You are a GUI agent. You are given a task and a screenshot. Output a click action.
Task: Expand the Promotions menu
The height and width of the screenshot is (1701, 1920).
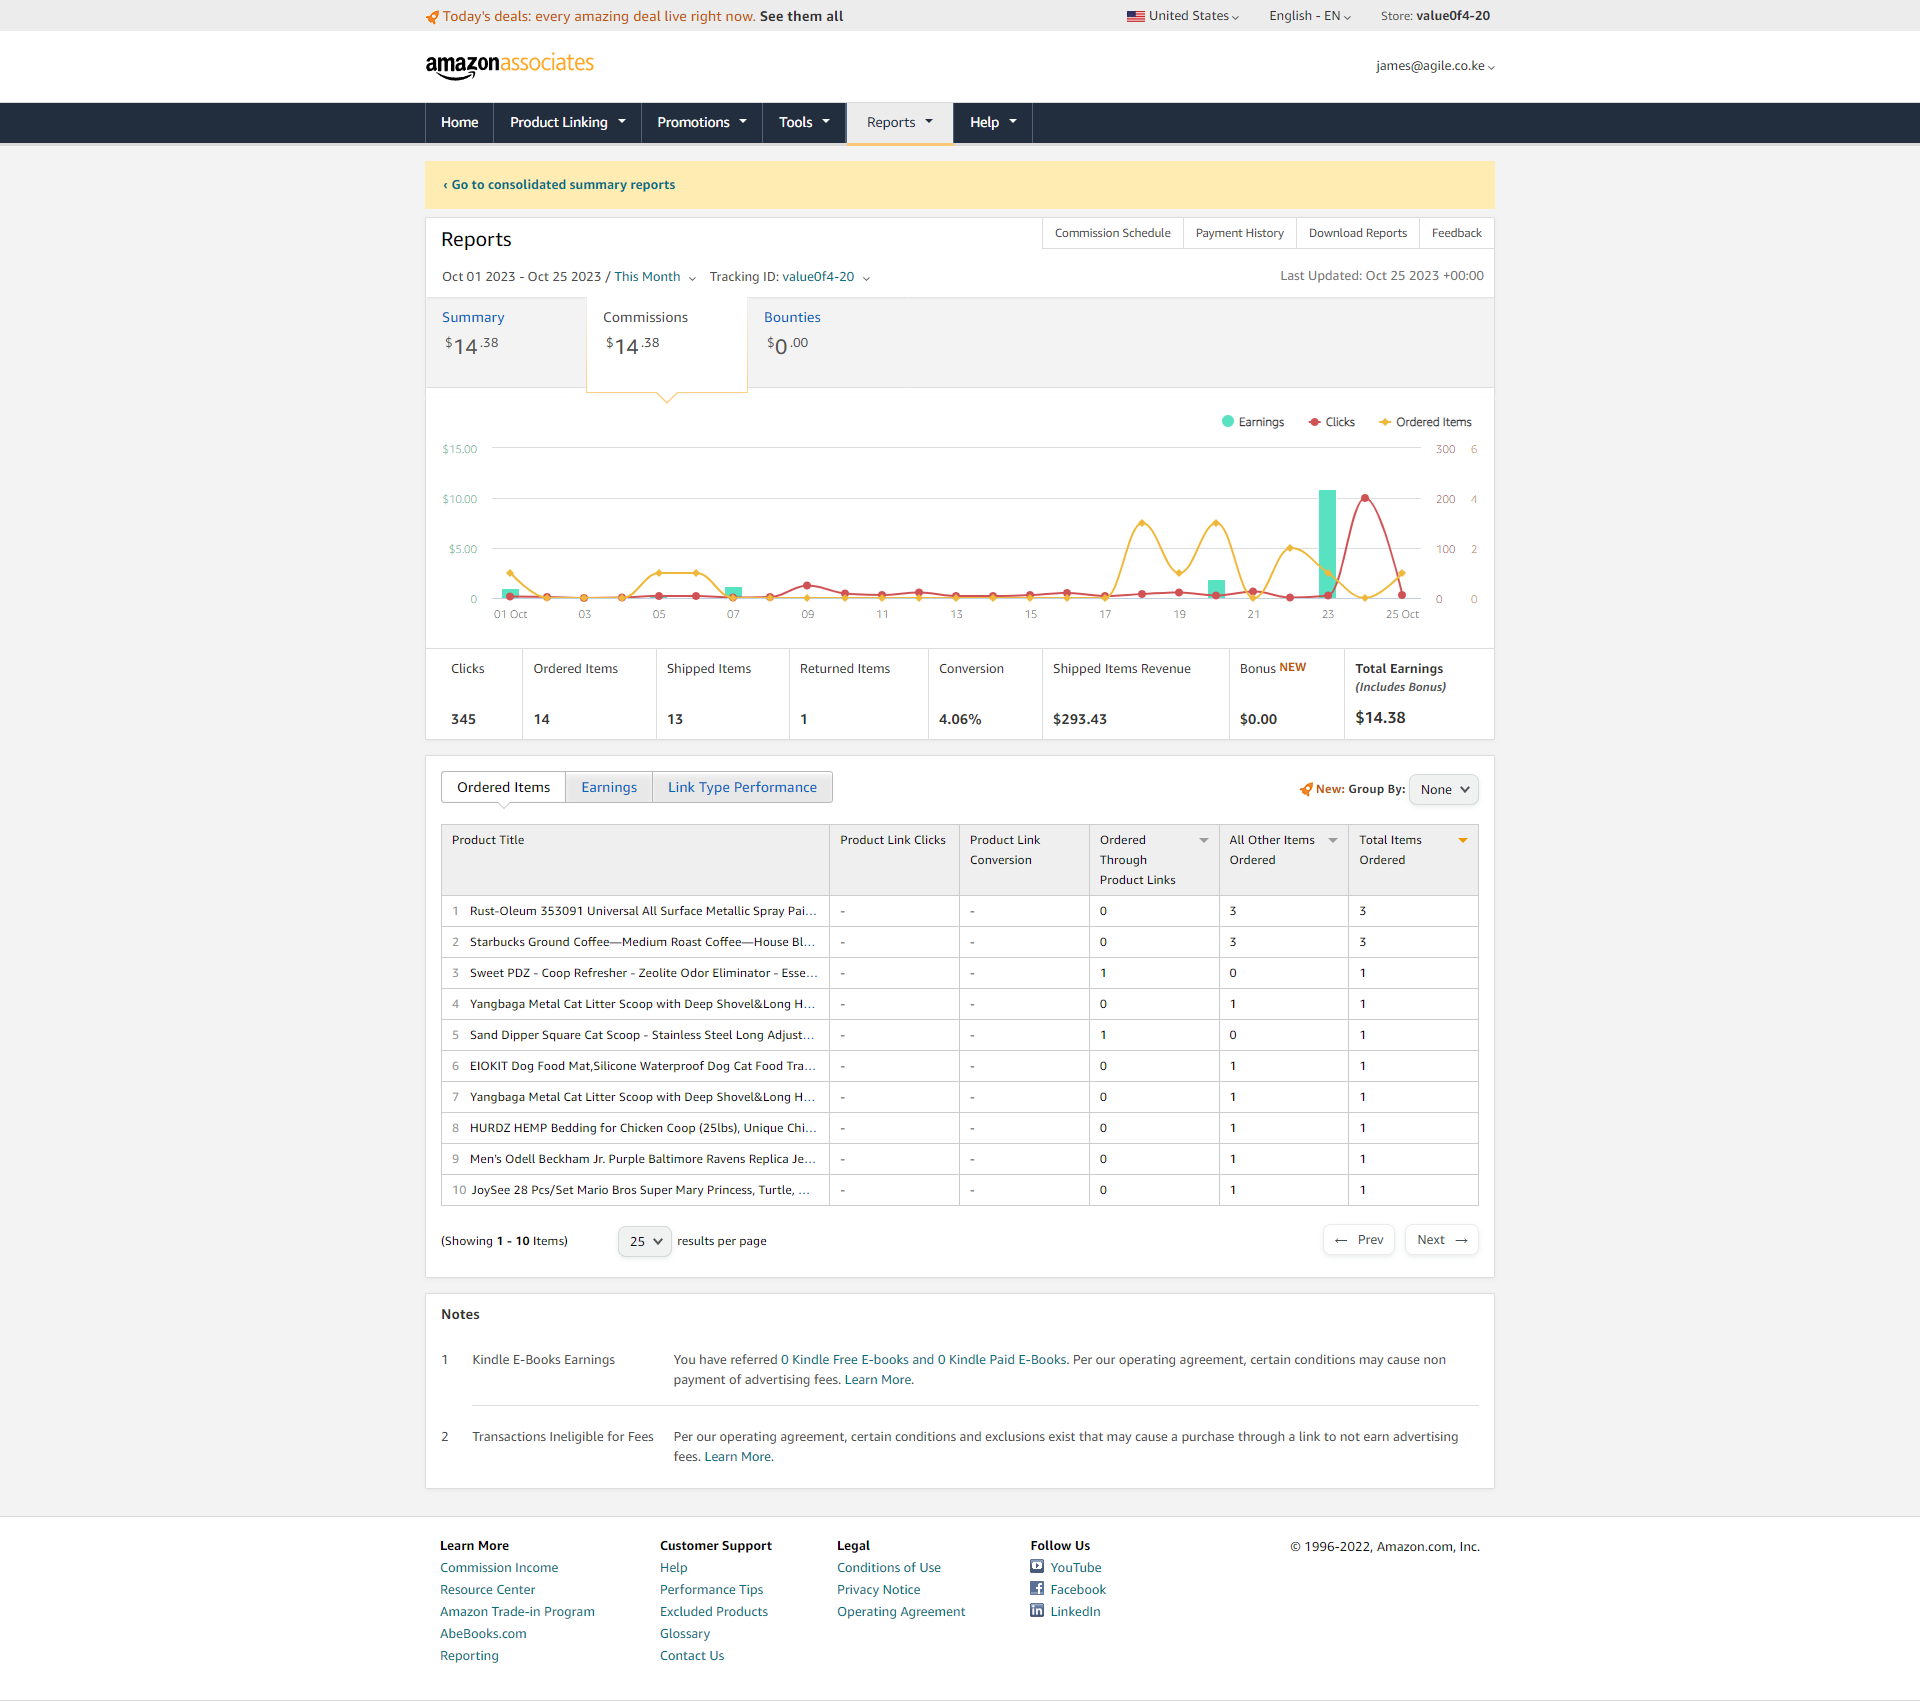(702, 122)
